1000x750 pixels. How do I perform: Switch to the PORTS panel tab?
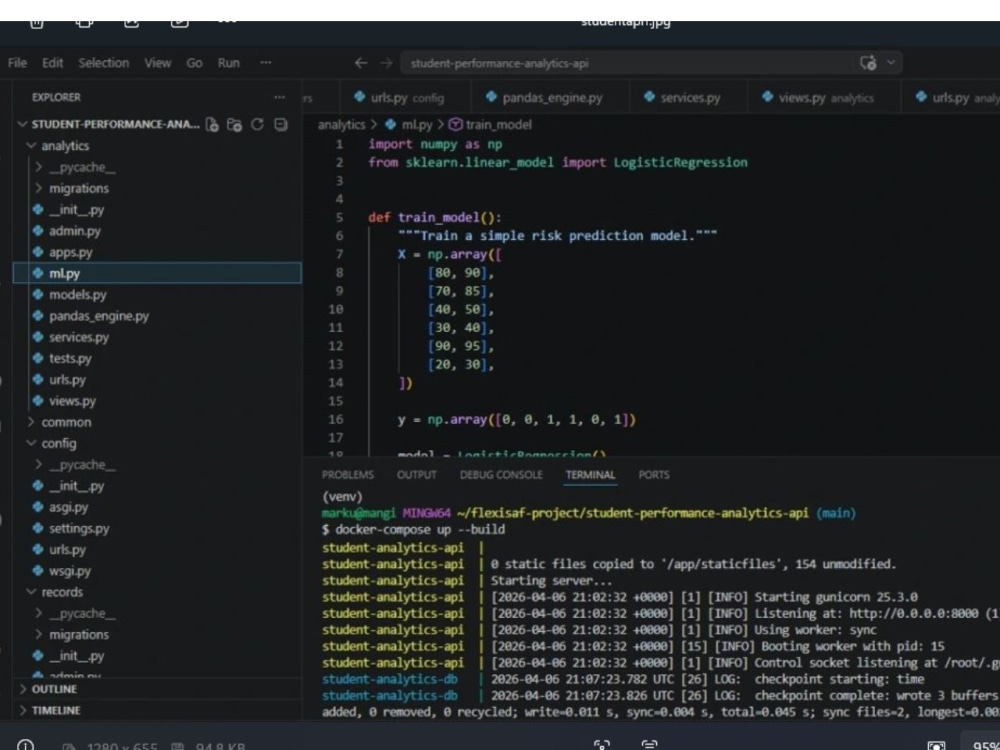click(x=654, y=475)
